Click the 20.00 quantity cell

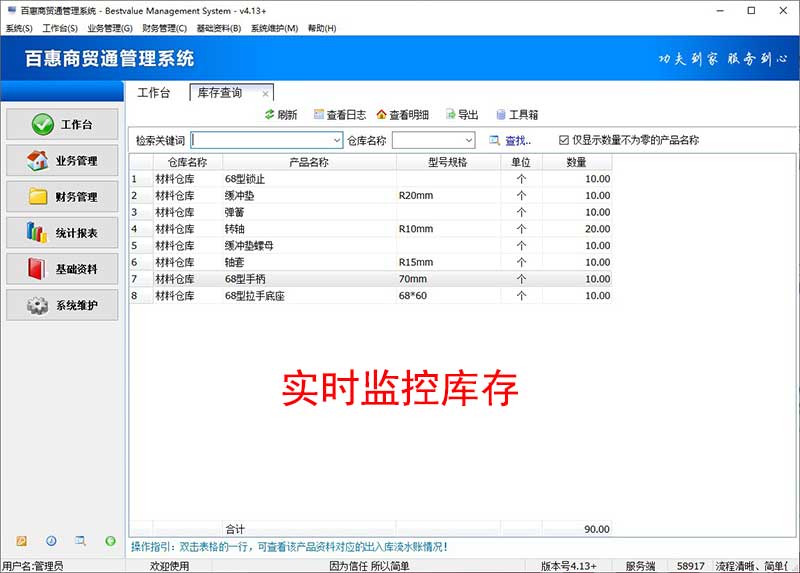[x=577, y=229]
